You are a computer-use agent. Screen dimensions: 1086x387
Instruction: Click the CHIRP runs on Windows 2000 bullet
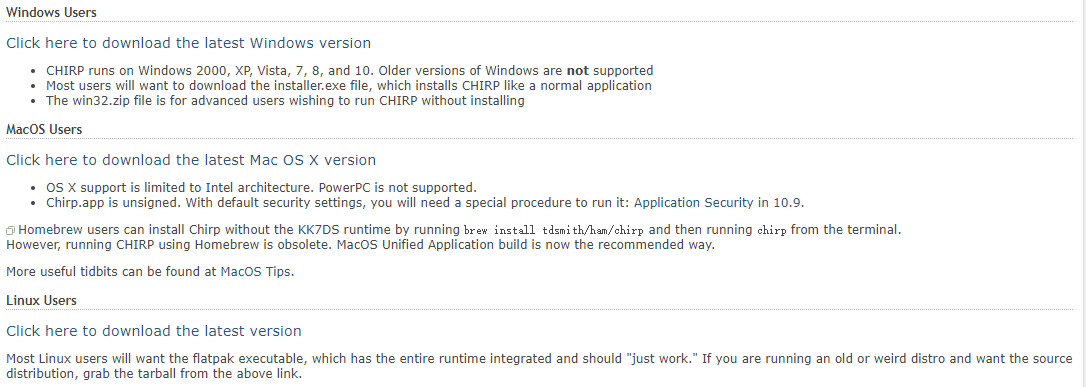(350, 71)
